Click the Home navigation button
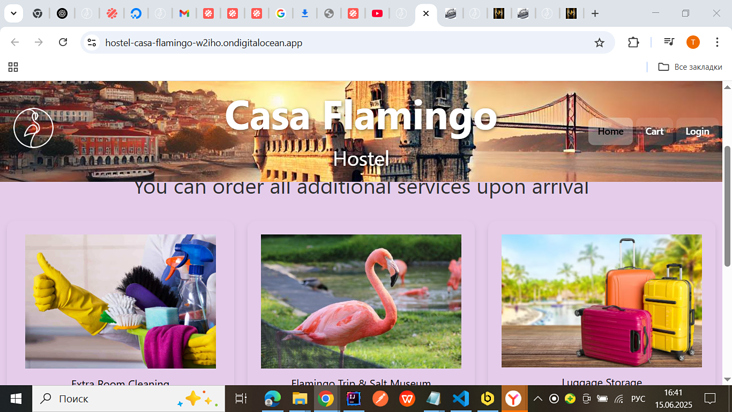Viewport: 732px width, 412px height. click(x=611, y=131)
